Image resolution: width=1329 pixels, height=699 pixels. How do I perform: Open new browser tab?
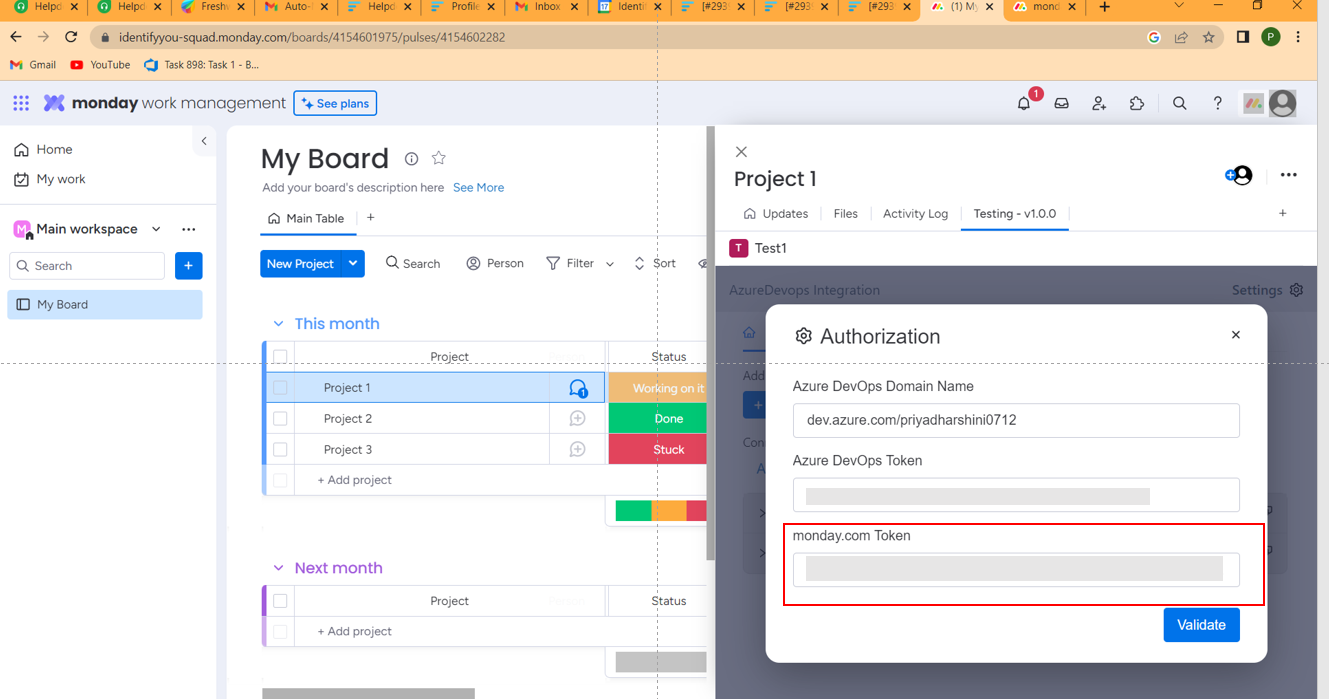tap(1104, 7)
